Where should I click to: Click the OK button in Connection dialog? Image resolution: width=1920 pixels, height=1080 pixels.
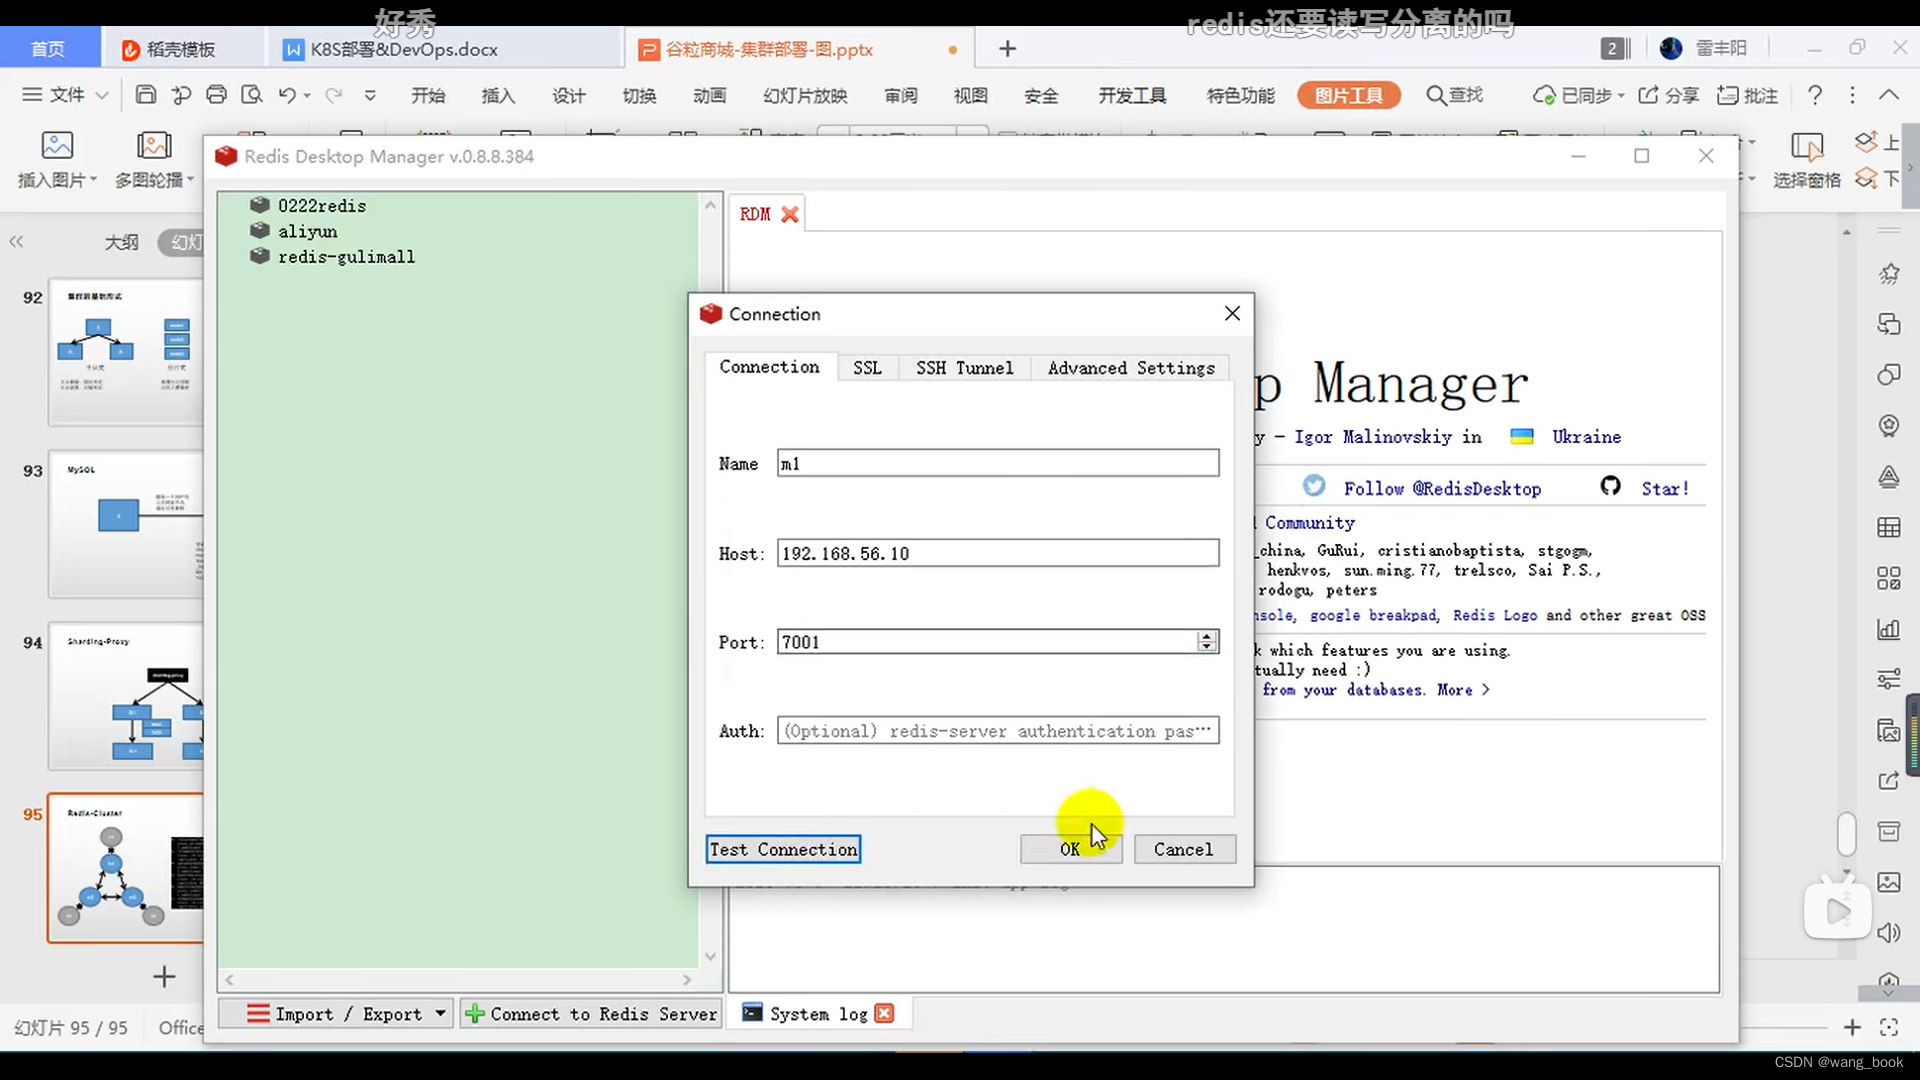pyautogui.click(x=1070, y=849)
